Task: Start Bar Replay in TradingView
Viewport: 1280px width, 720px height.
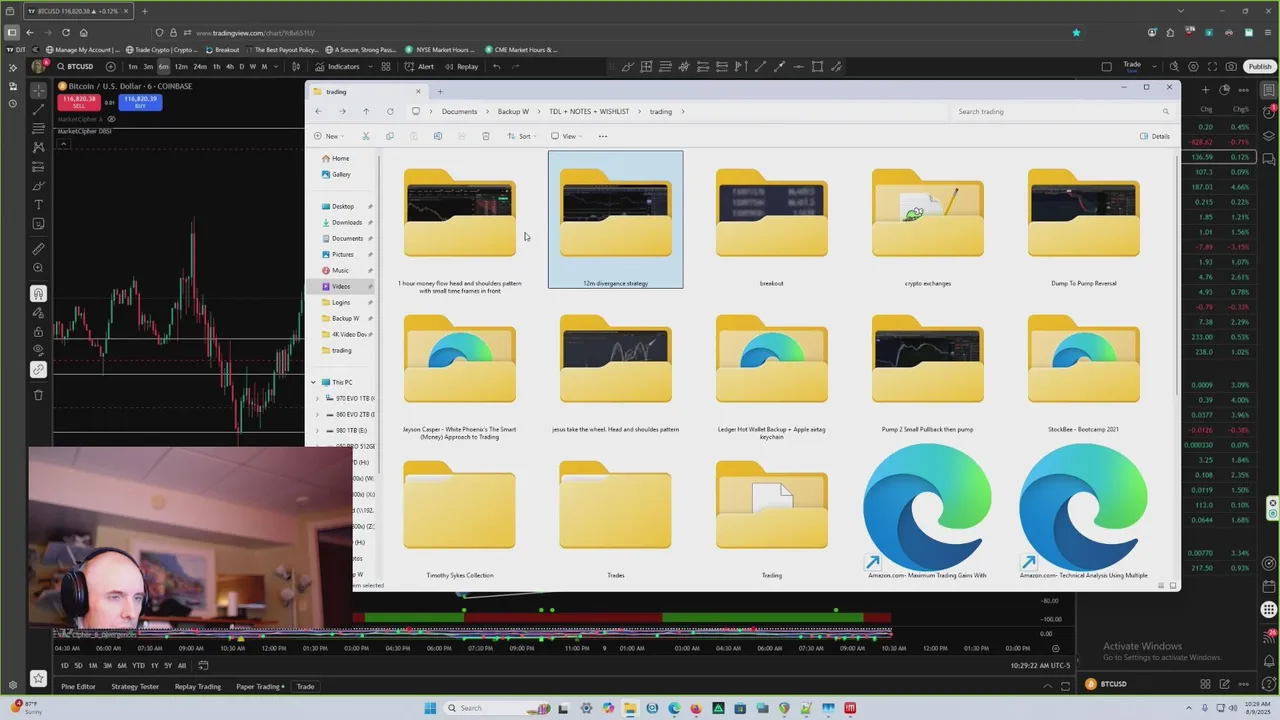Action: click(x=461, y=67)
